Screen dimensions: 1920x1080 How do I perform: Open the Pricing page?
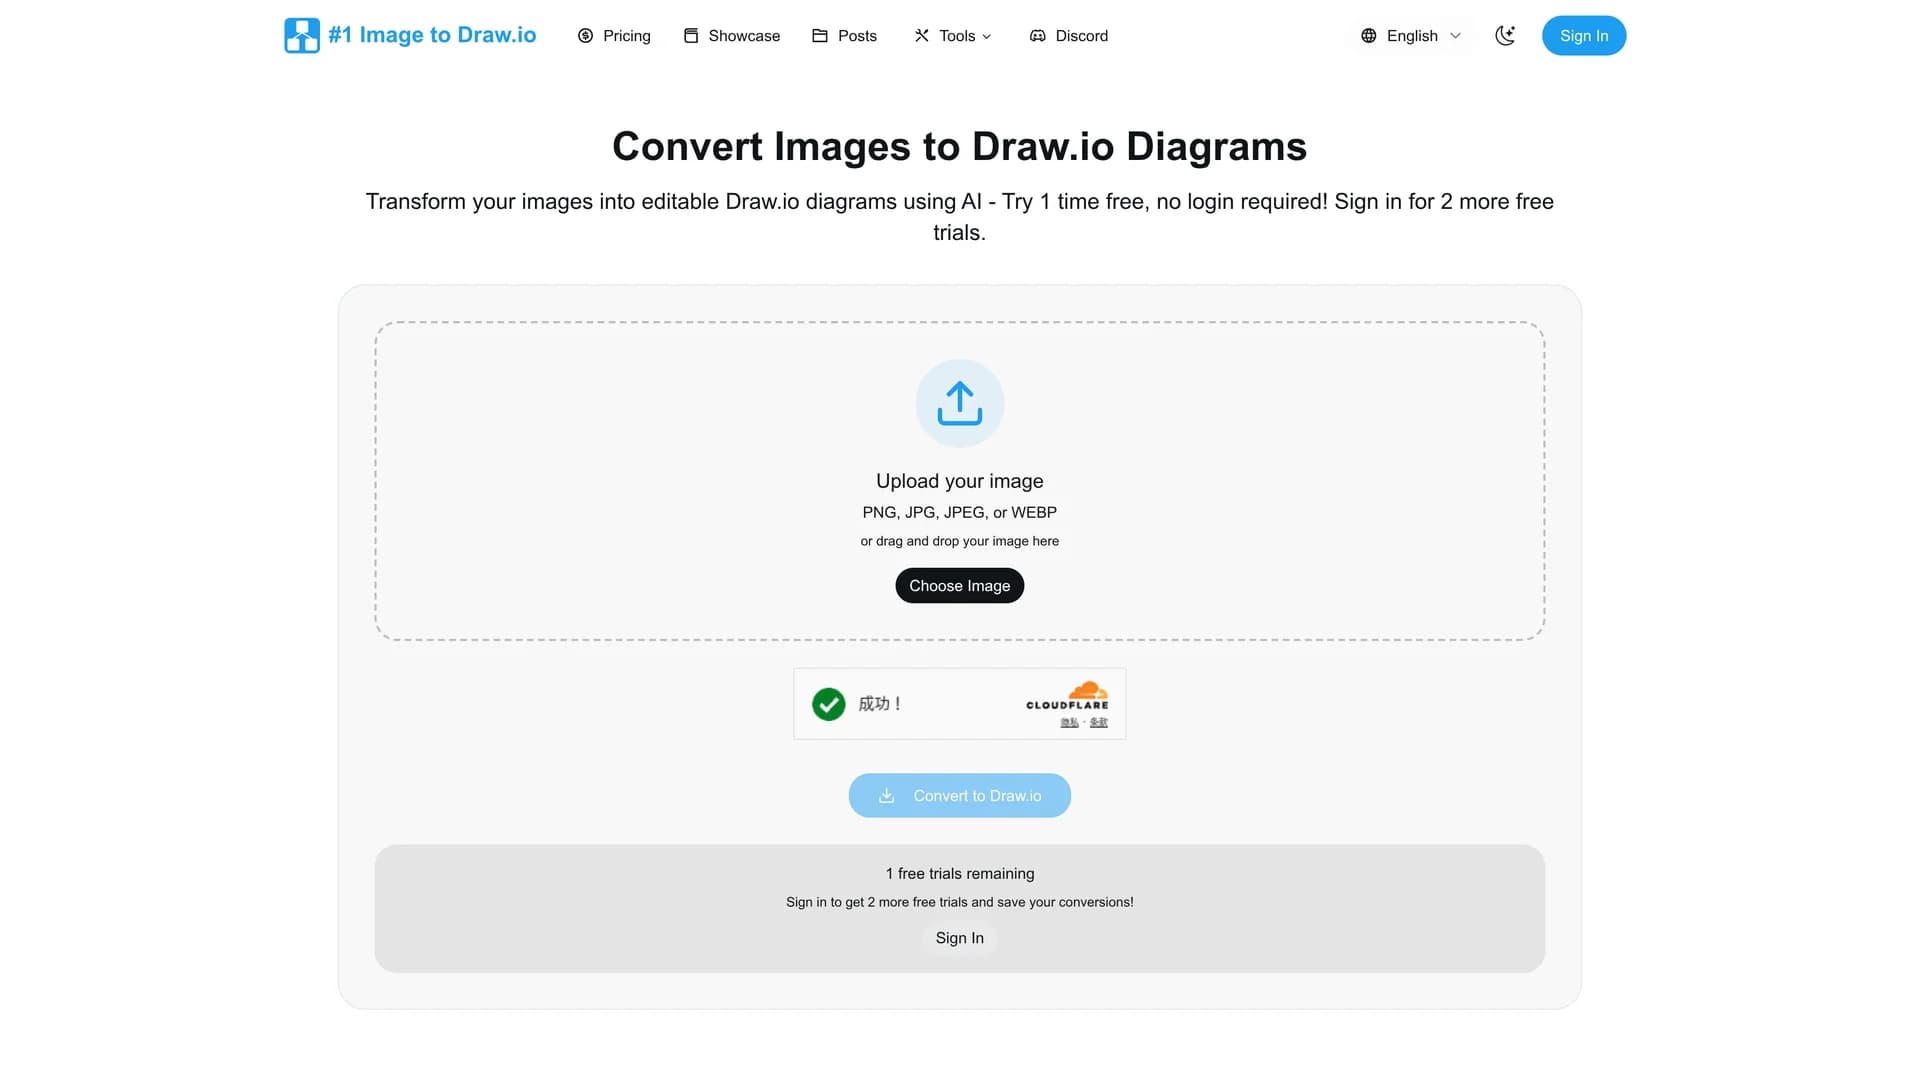[x=614, y=36]
